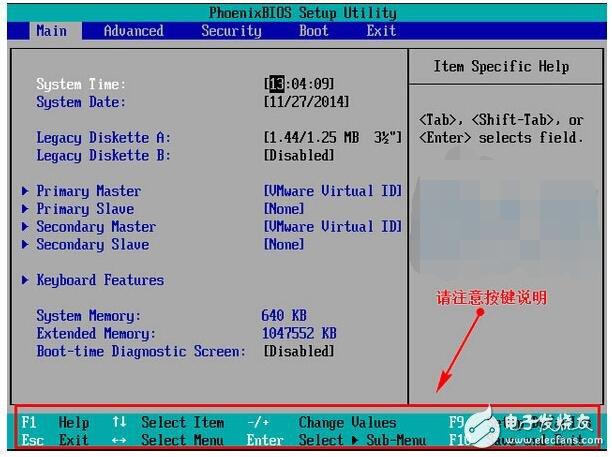The width and height of the screenshot is (612, 457).
Task: Go to the Boot tab
Action: coord(314,31)
